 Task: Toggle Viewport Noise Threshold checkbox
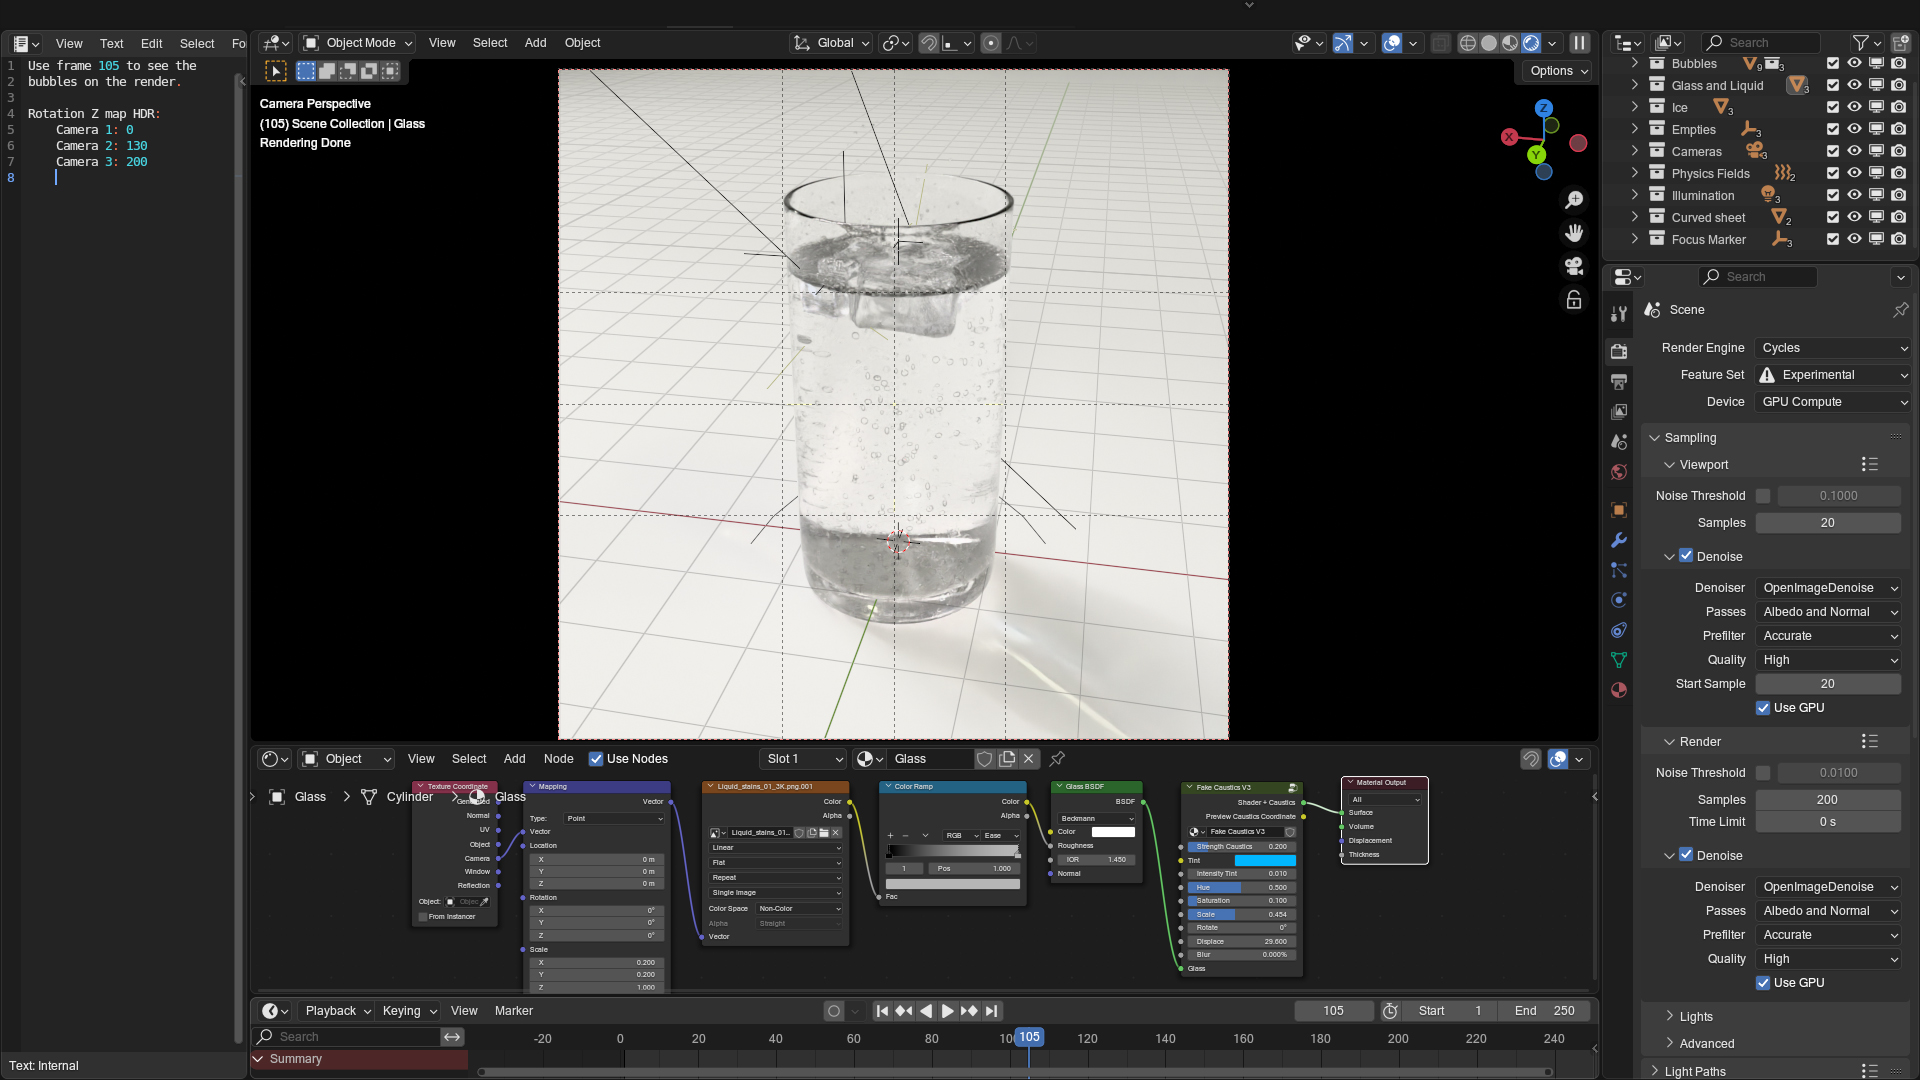pyautogui.click(x=1763, y=496)
